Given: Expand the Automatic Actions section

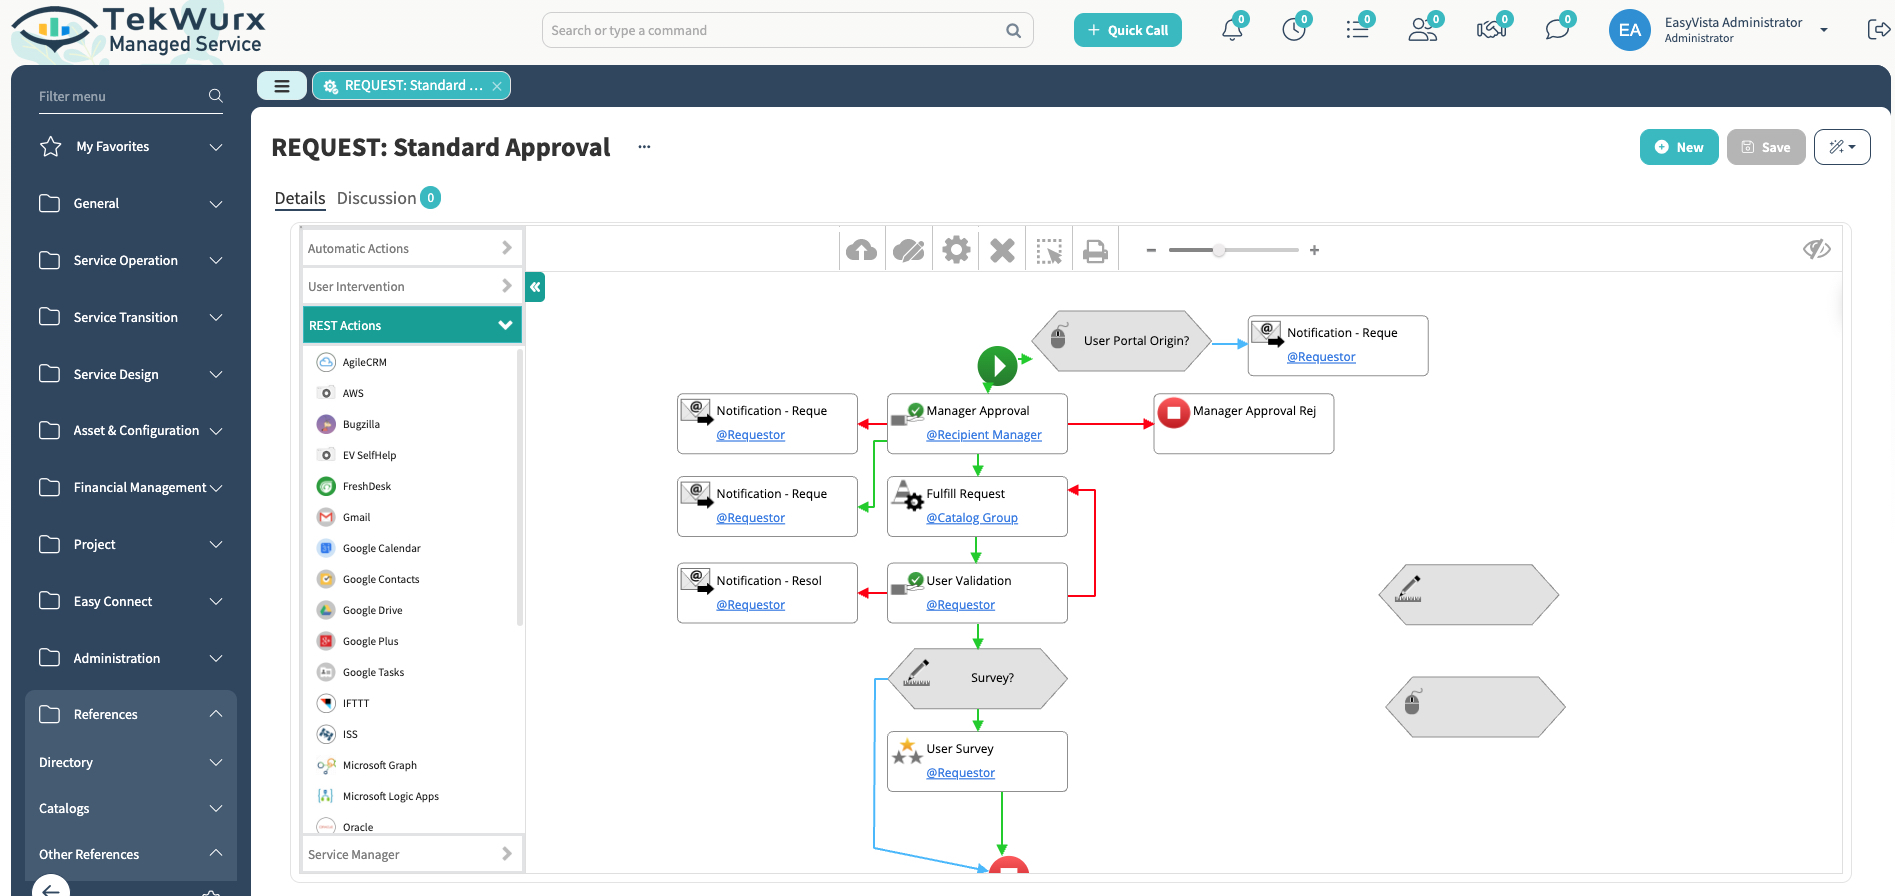Looking at the screenshot, I should tap(412, 248).
